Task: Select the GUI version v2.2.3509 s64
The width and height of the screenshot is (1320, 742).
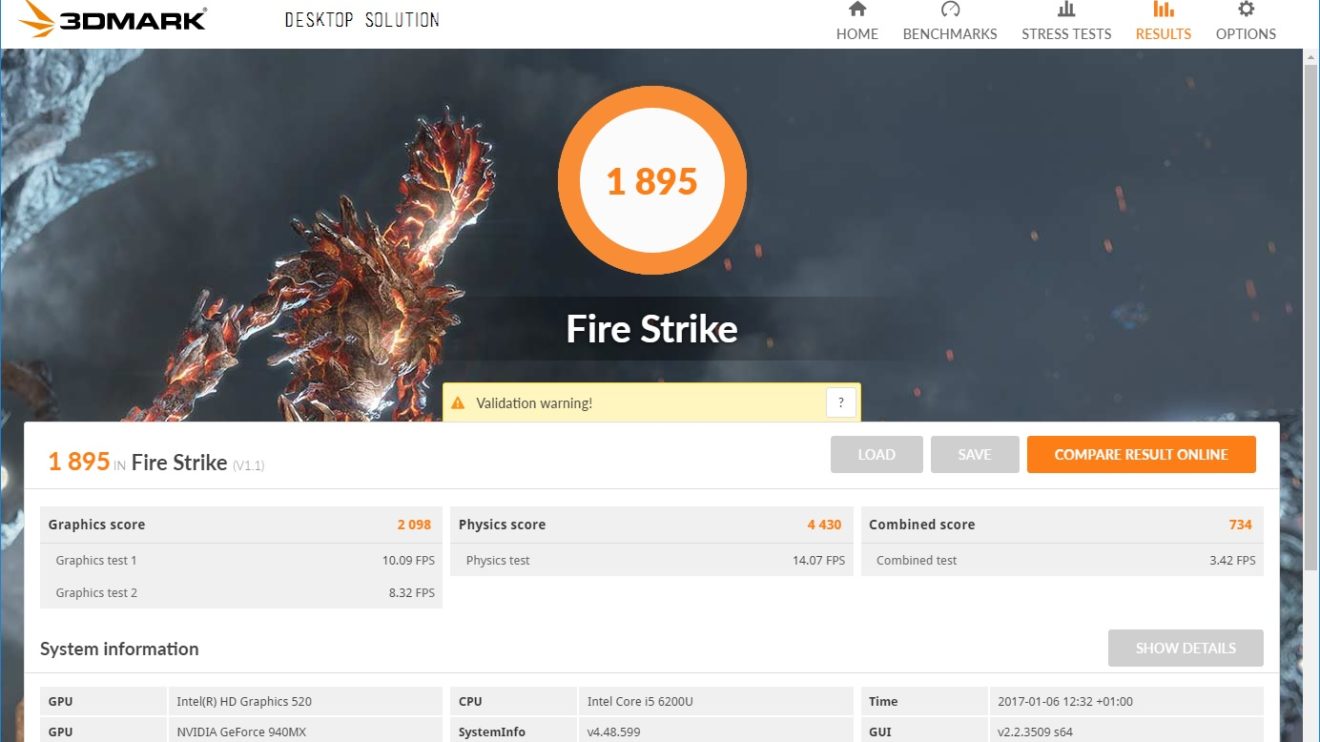Action: pos(1035,732)
